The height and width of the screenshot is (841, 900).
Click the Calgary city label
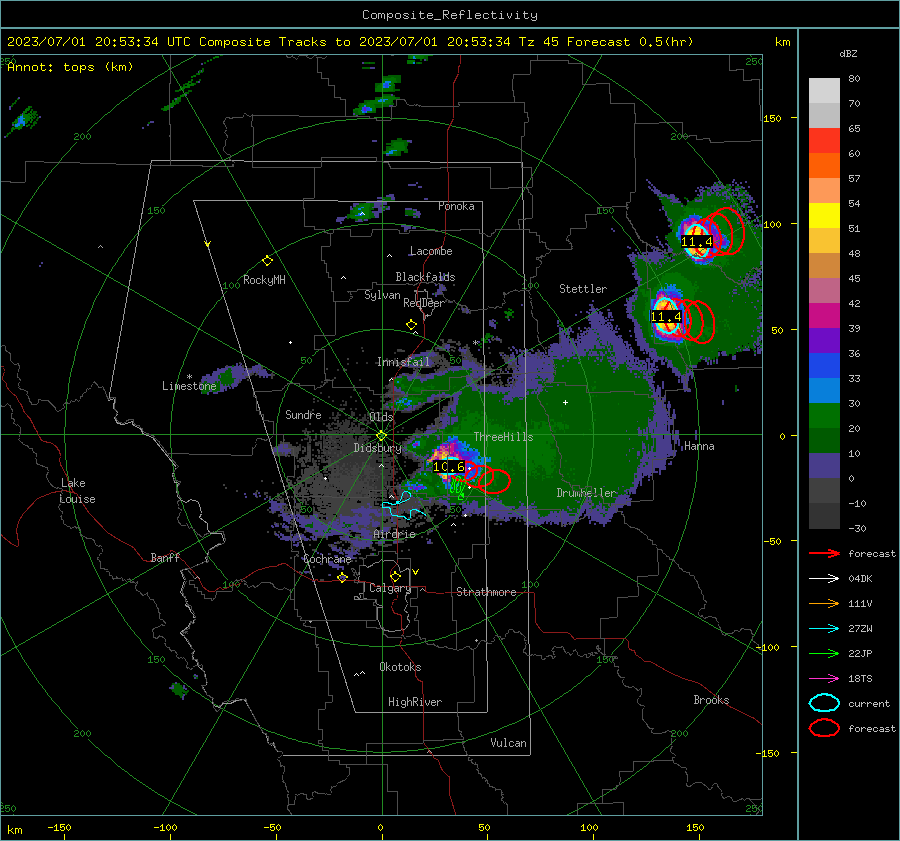pos(390,588)
